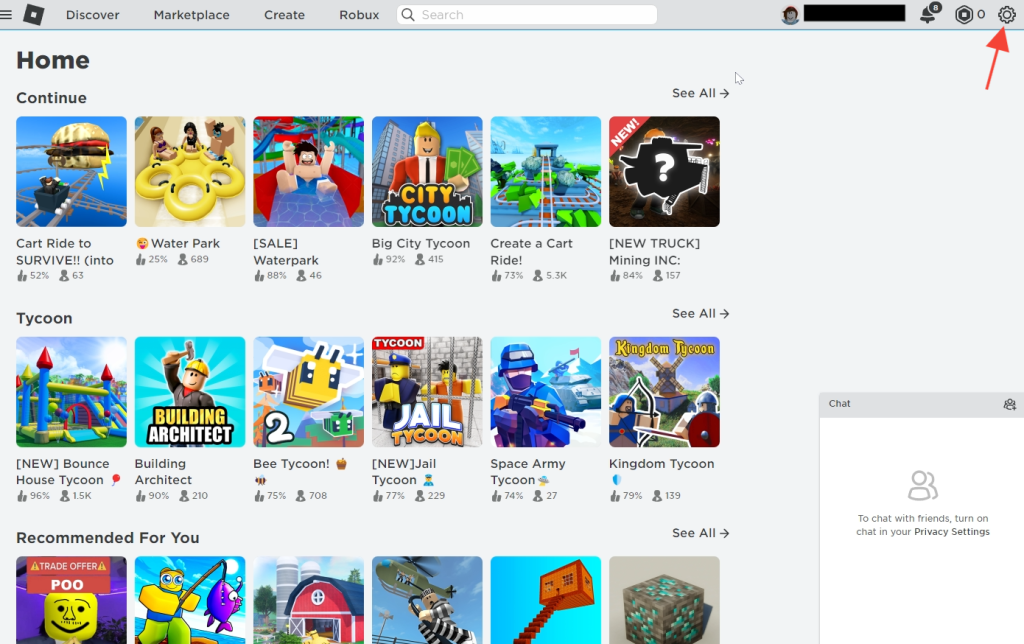Open the Create a Cart Ride thumbnail
This screenshot has height=644, width=1024.
pyautogui.click(x=546, y=172)
